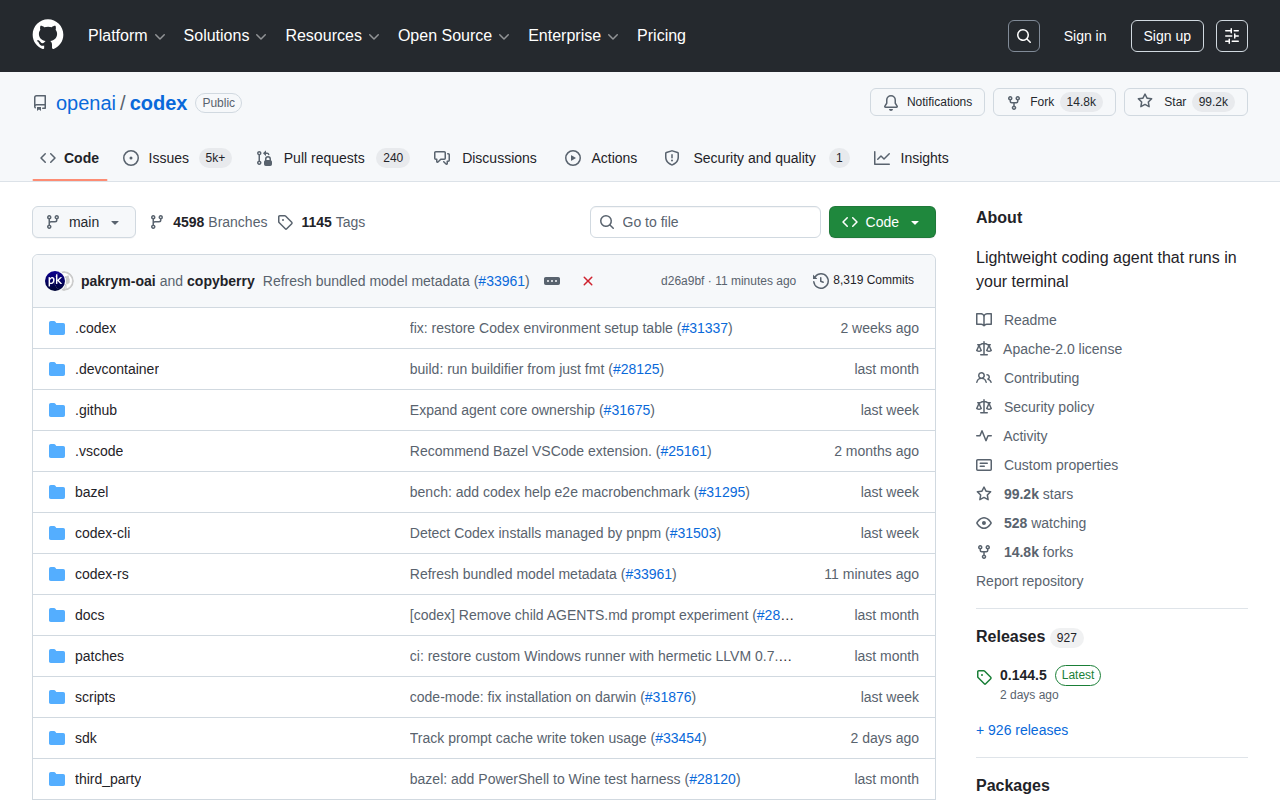Image resolution: width=1280 pixels, height=800 pixels.
Task: Click the Security policy scale icon
Action: [984, 407]
